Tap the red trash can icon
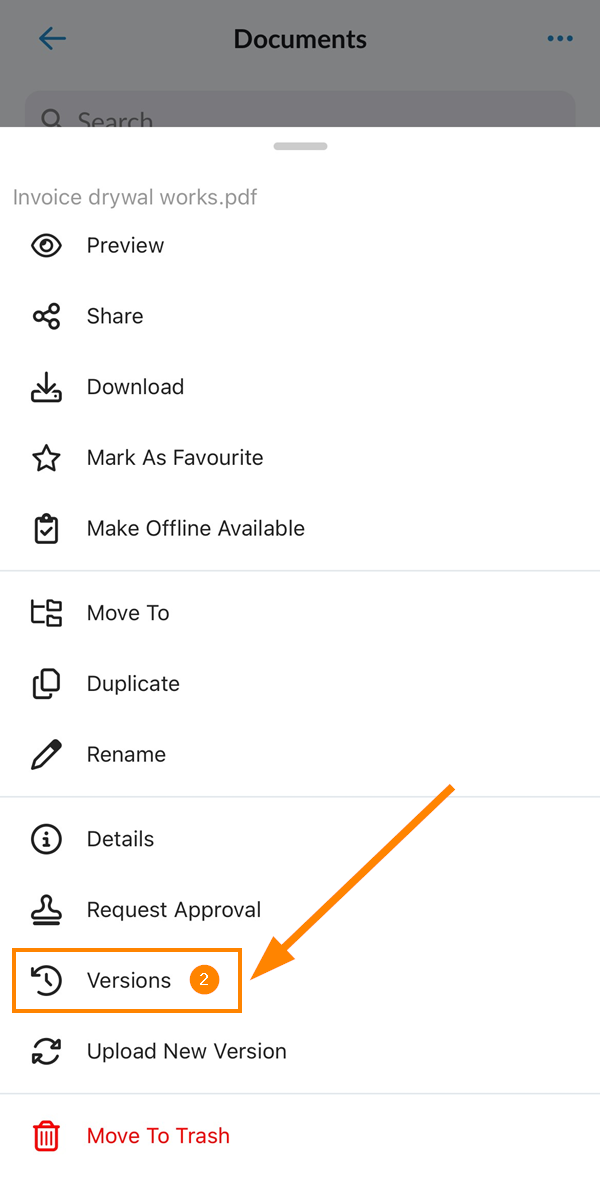 47,1136
